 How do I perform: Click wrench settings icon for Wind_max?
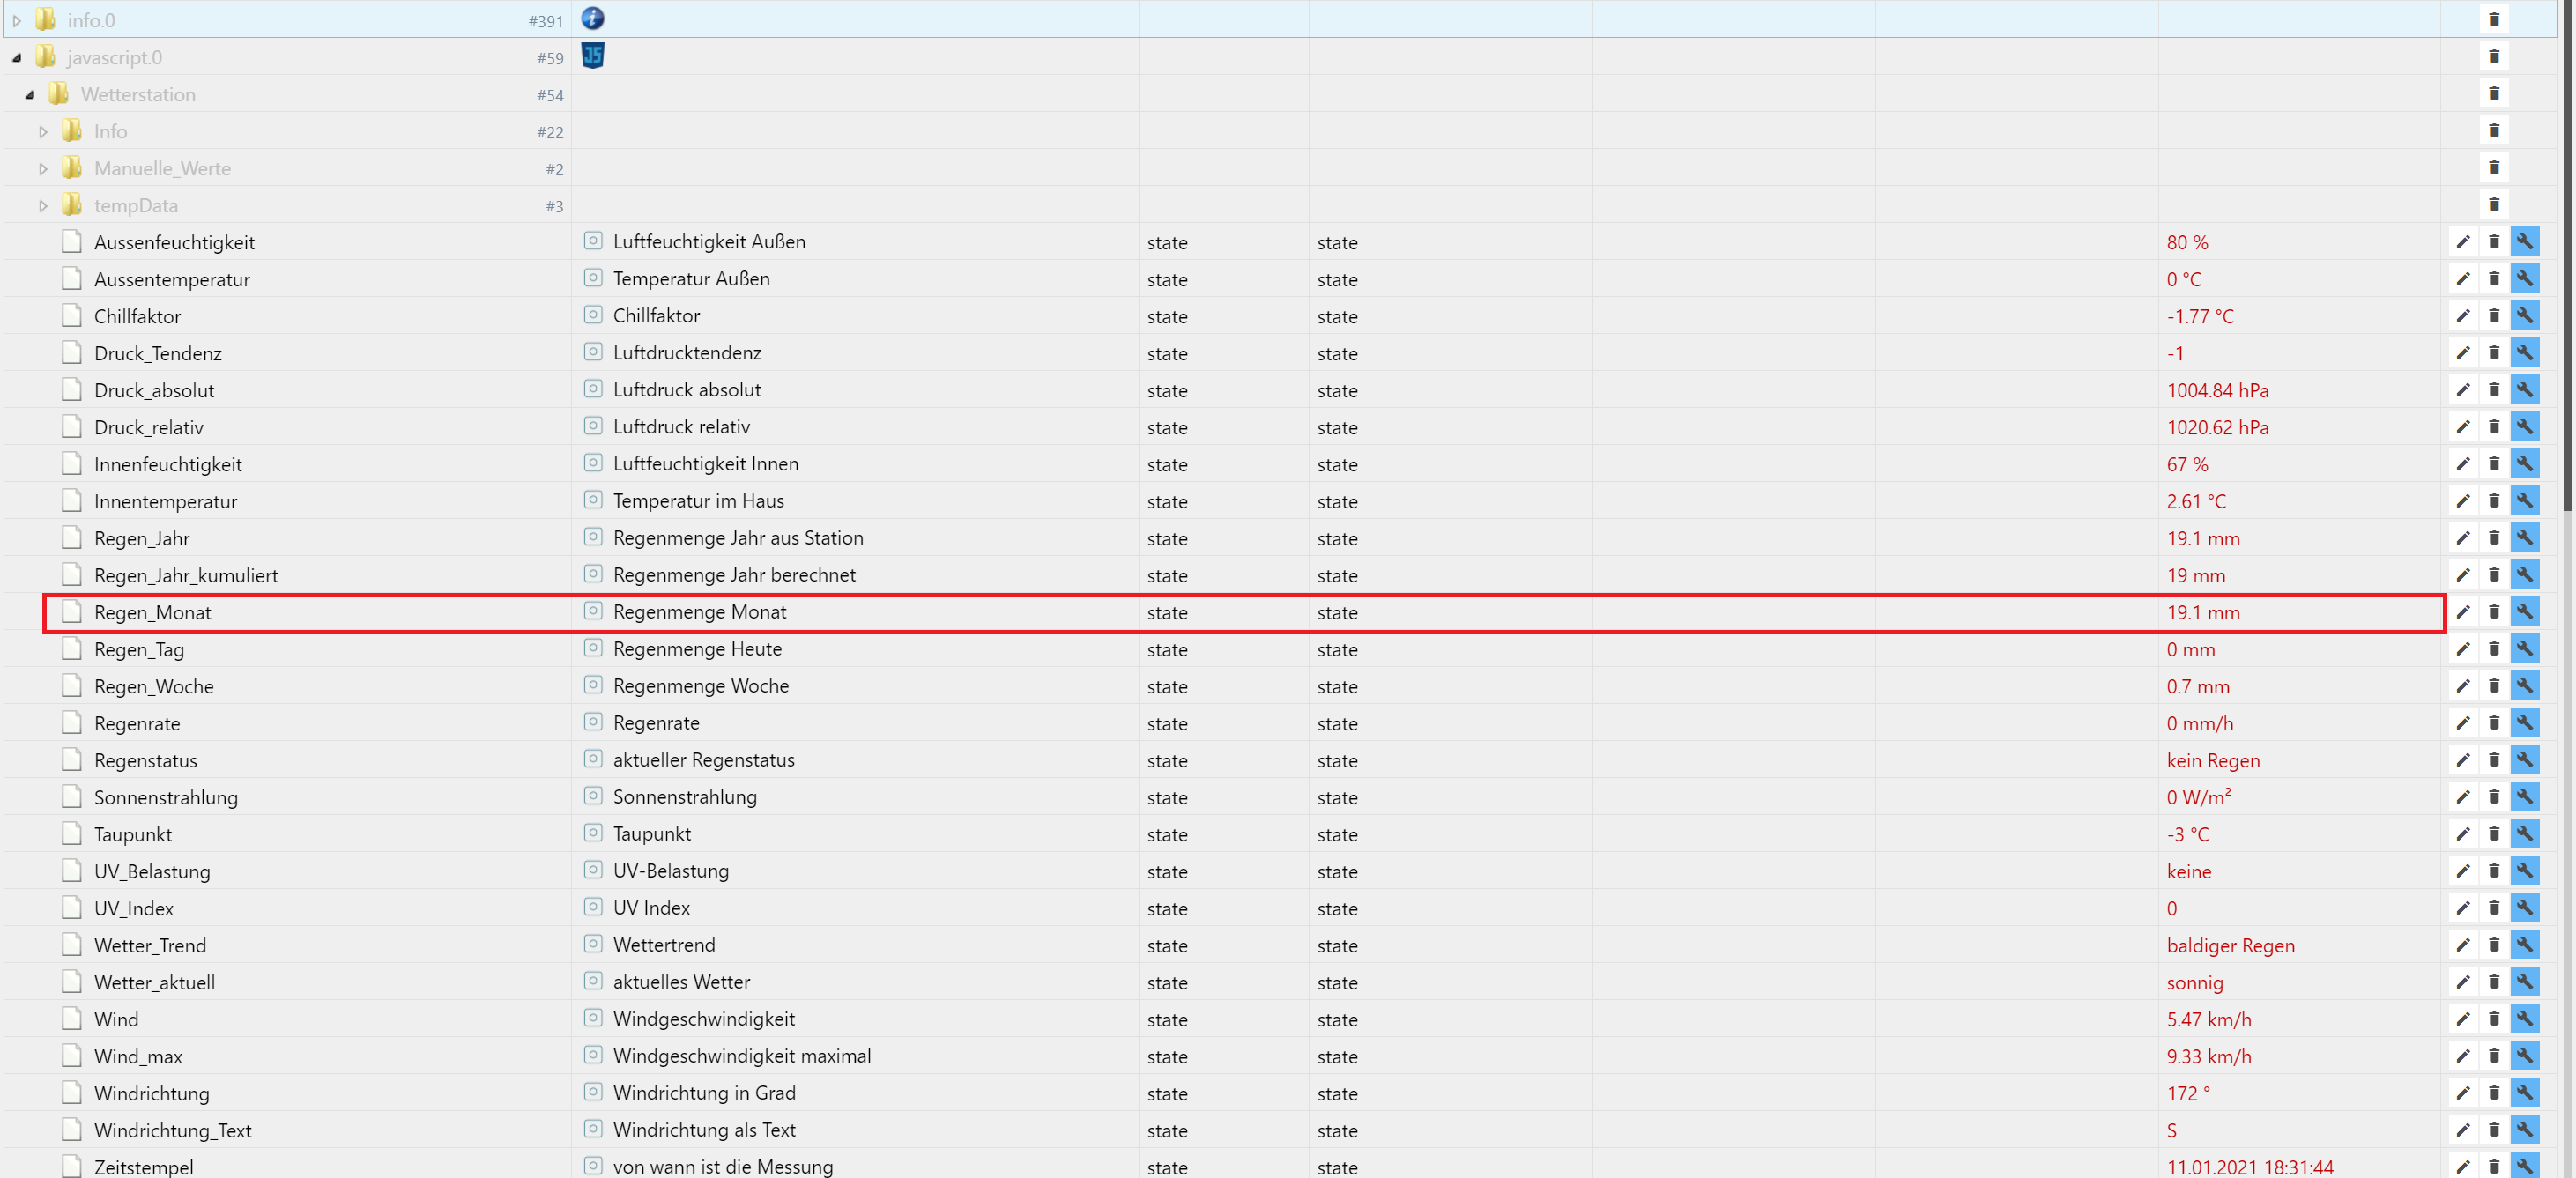[x=2524, y=1056]
